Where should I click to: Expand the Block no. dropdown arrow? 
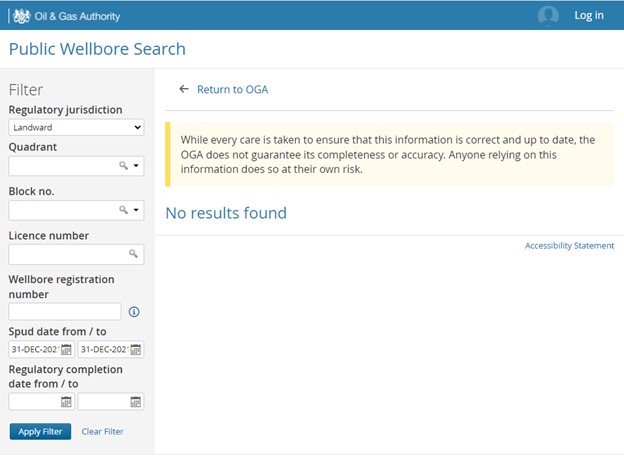click(137, 210)
